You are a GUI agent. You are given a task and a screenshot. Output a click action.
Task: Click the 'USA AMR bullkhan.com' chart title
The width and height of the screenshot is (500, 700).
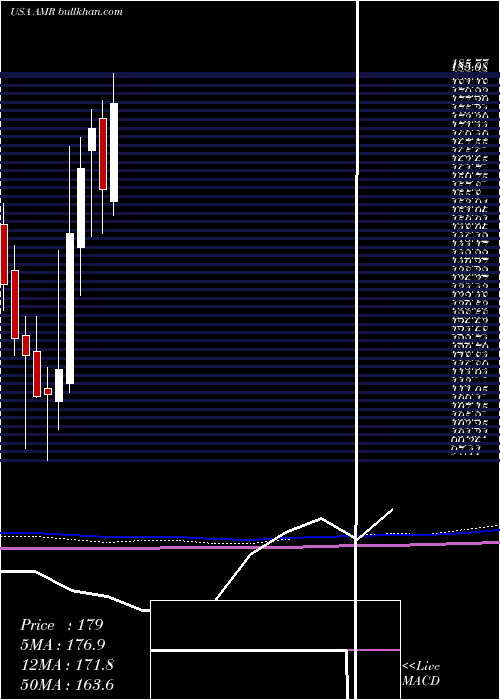(x=66, y=12)
